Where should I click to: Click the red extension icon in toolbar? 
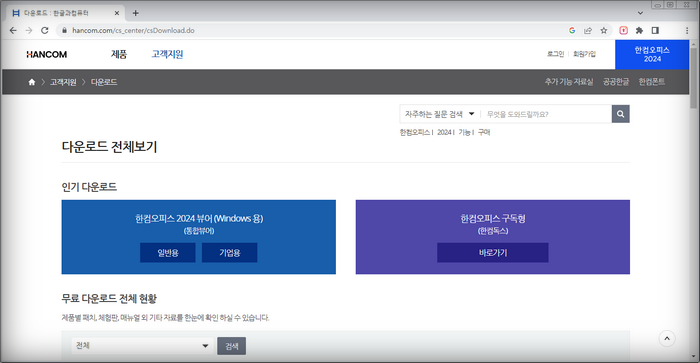[x=624, y=30]
